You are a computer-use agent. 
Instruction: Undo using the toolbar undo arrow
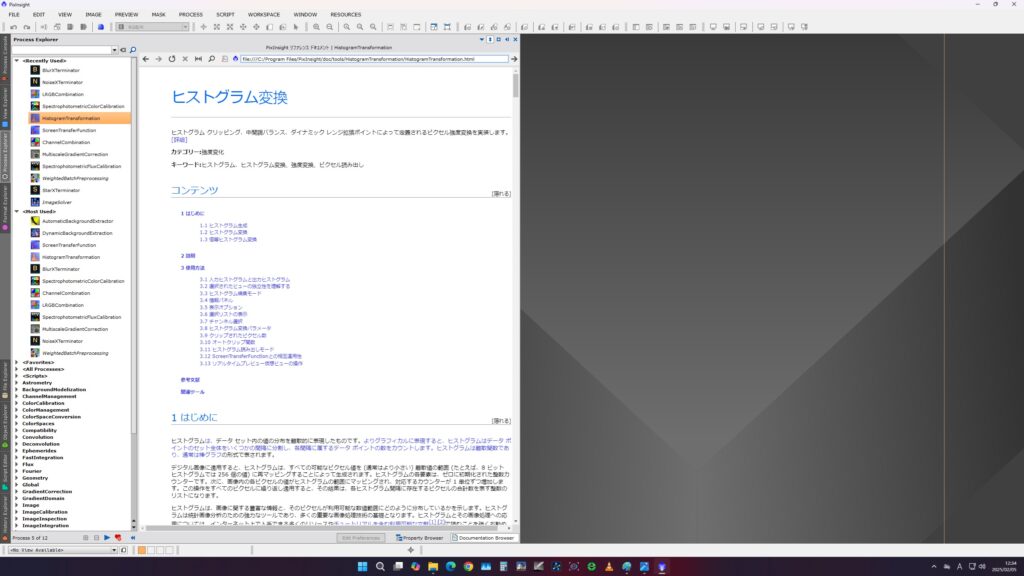(14, 27)
